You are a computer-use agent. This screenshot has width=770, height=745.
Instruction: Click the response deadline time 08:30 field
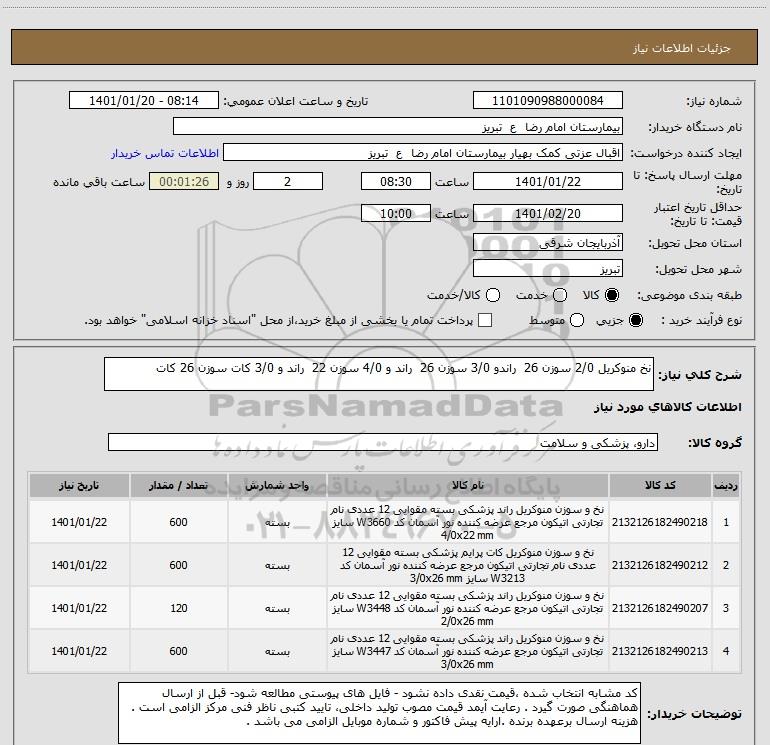(396, 181)
